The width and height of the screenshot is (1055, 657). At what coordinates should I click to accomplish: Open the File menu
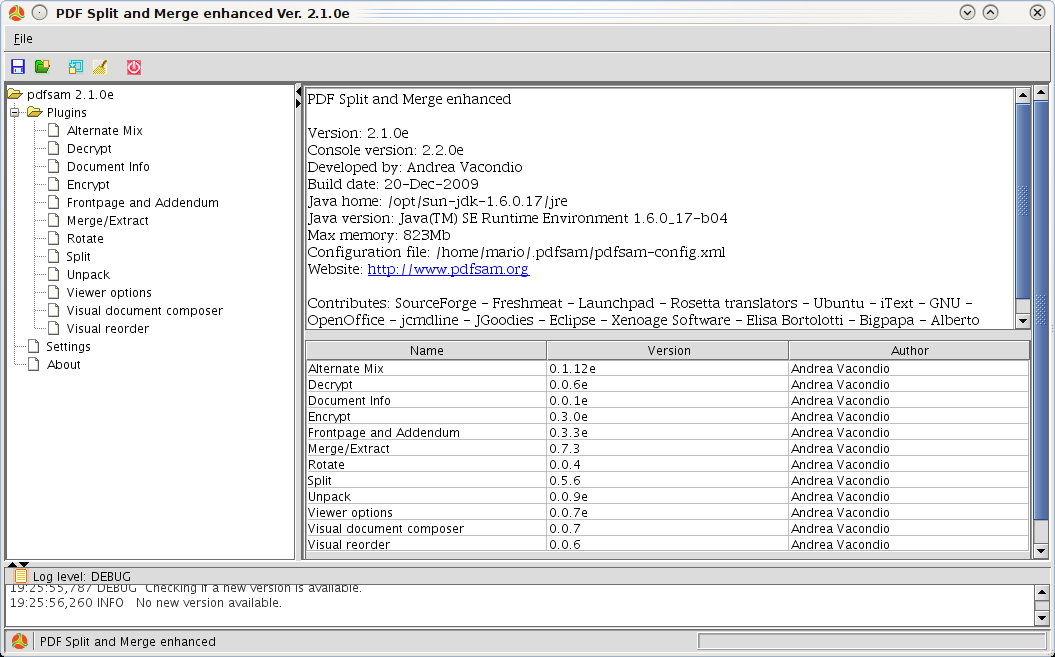[x=23, y=39]
